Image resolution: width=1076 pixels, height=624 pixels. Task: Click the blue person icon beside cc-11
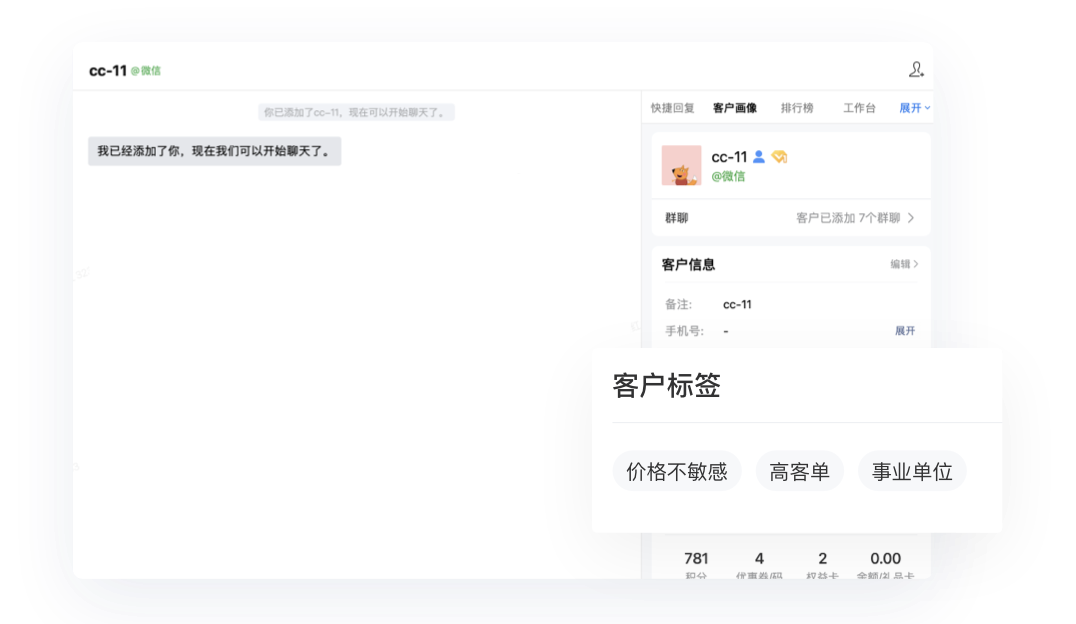point(758,157)
